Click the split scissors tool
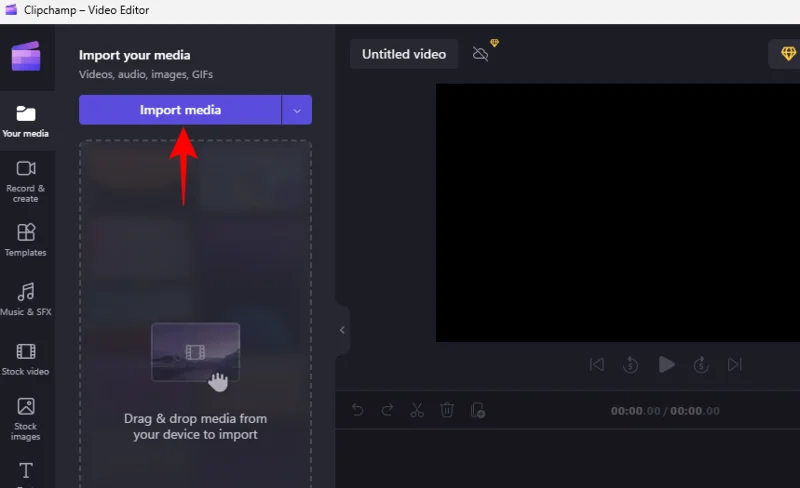800x488 pixels. [x=417, y=410]
